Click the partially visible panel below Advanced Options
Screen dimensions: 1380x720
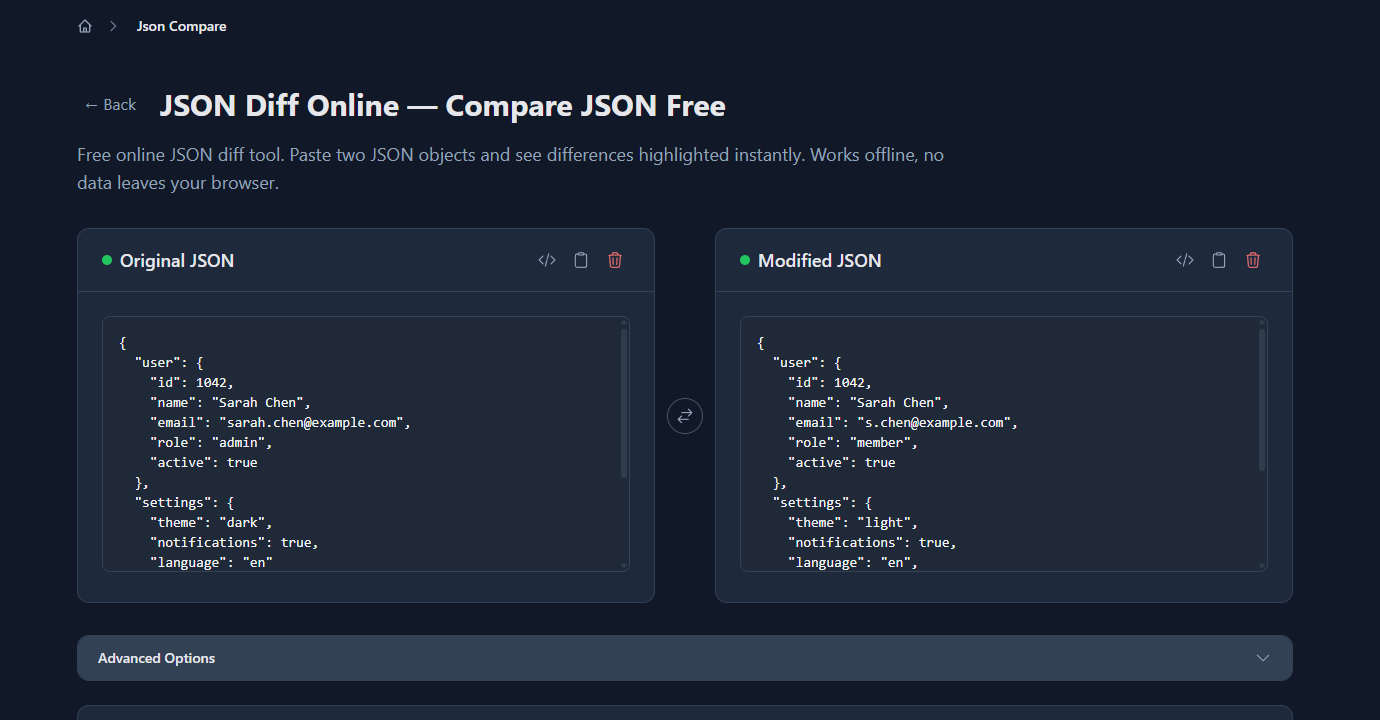pyautogui.click(x=684, y=712)
